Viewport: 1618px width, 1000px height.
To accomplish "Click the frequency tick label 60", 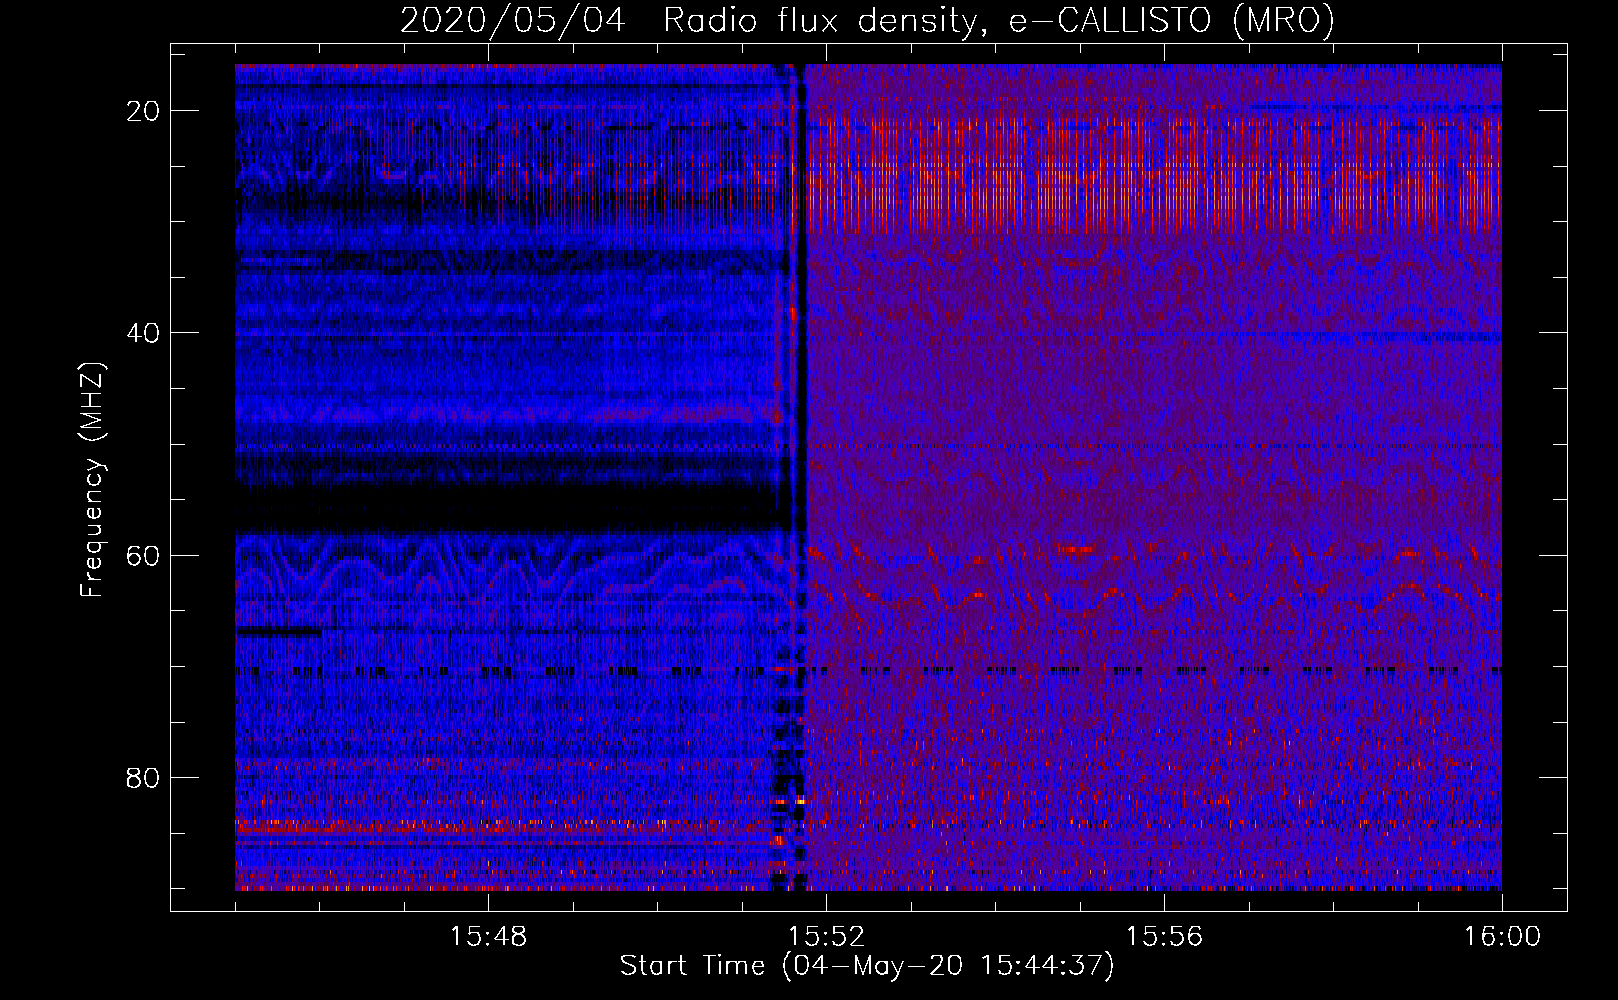I will 144,555.
